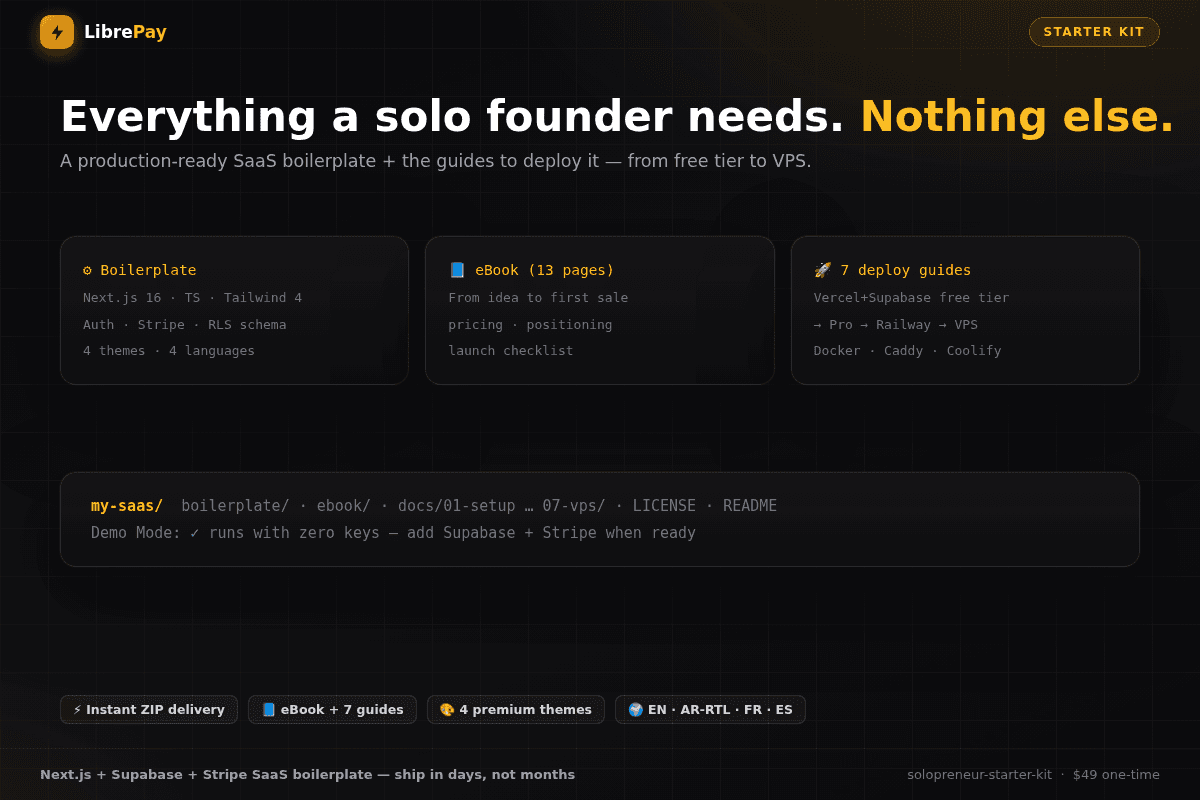The image size is (1200, 800).
Task: Open the STARTER KIT badge
Action: click(1094, 32)
